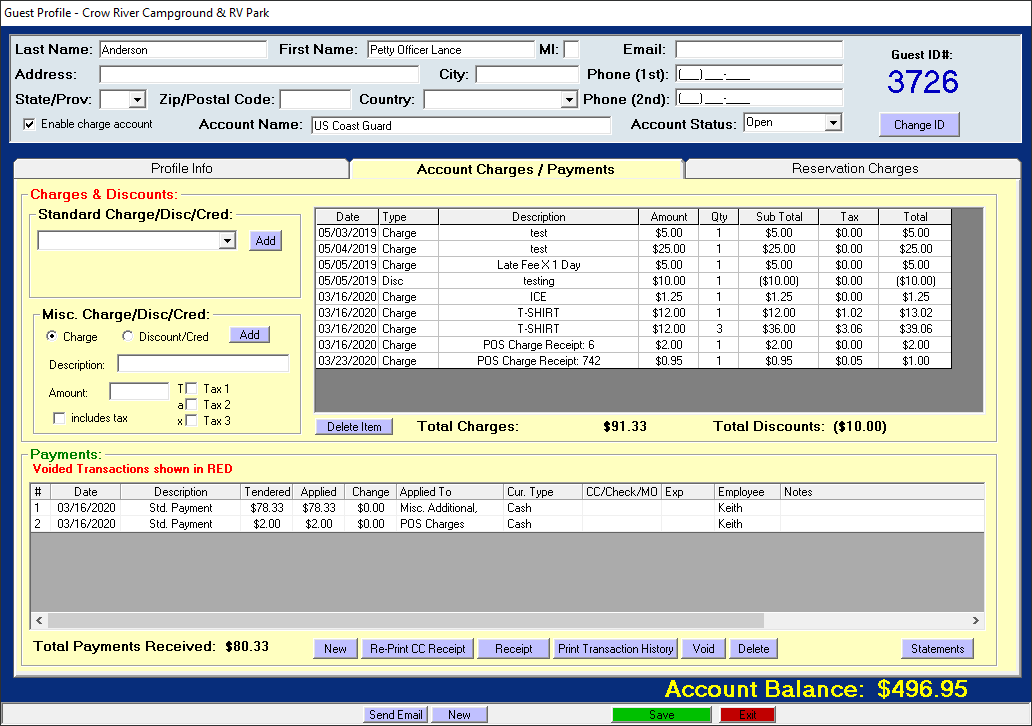
Task: Select the Charge radio button
Action: pos(51,336)
